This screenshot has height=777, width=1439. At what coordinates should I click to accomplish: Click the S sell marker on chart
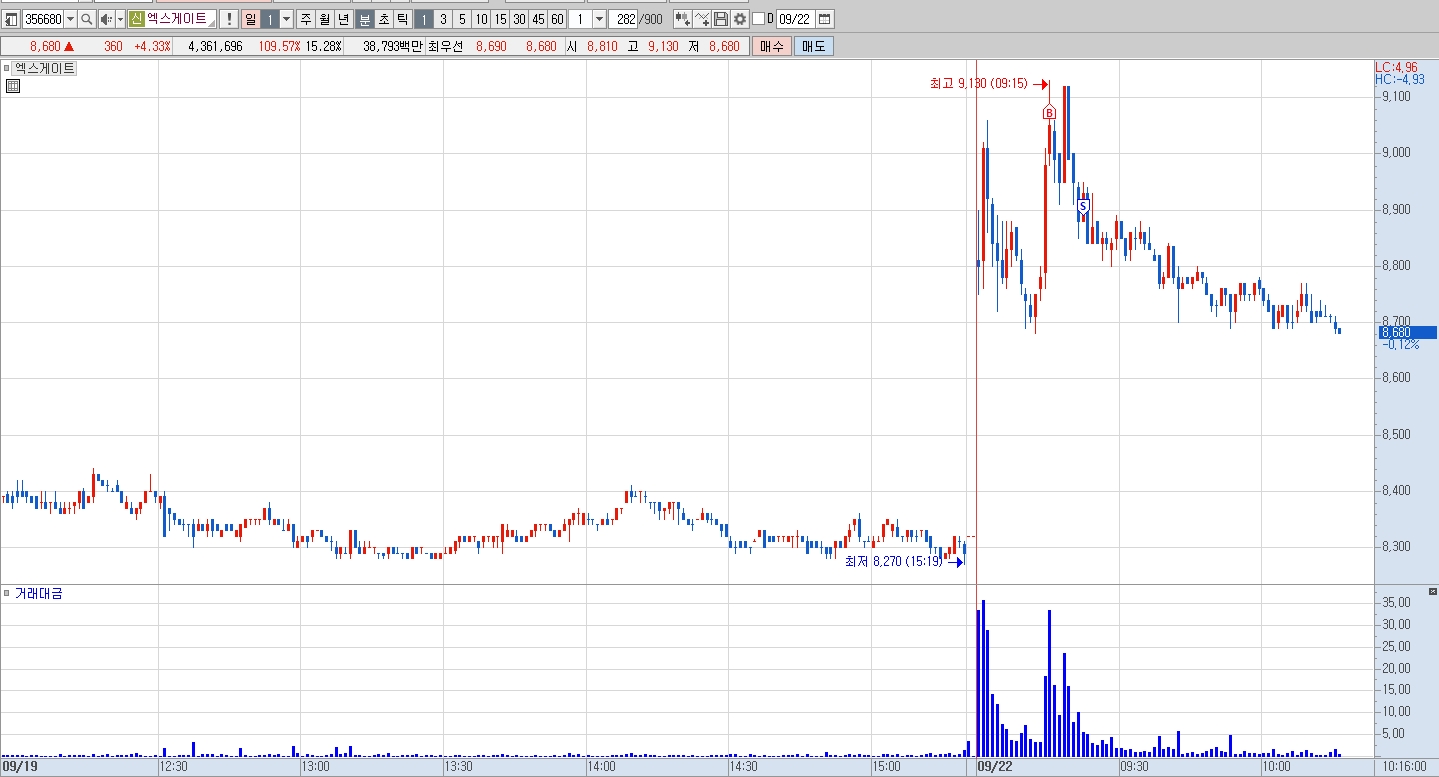point(1082,205)
